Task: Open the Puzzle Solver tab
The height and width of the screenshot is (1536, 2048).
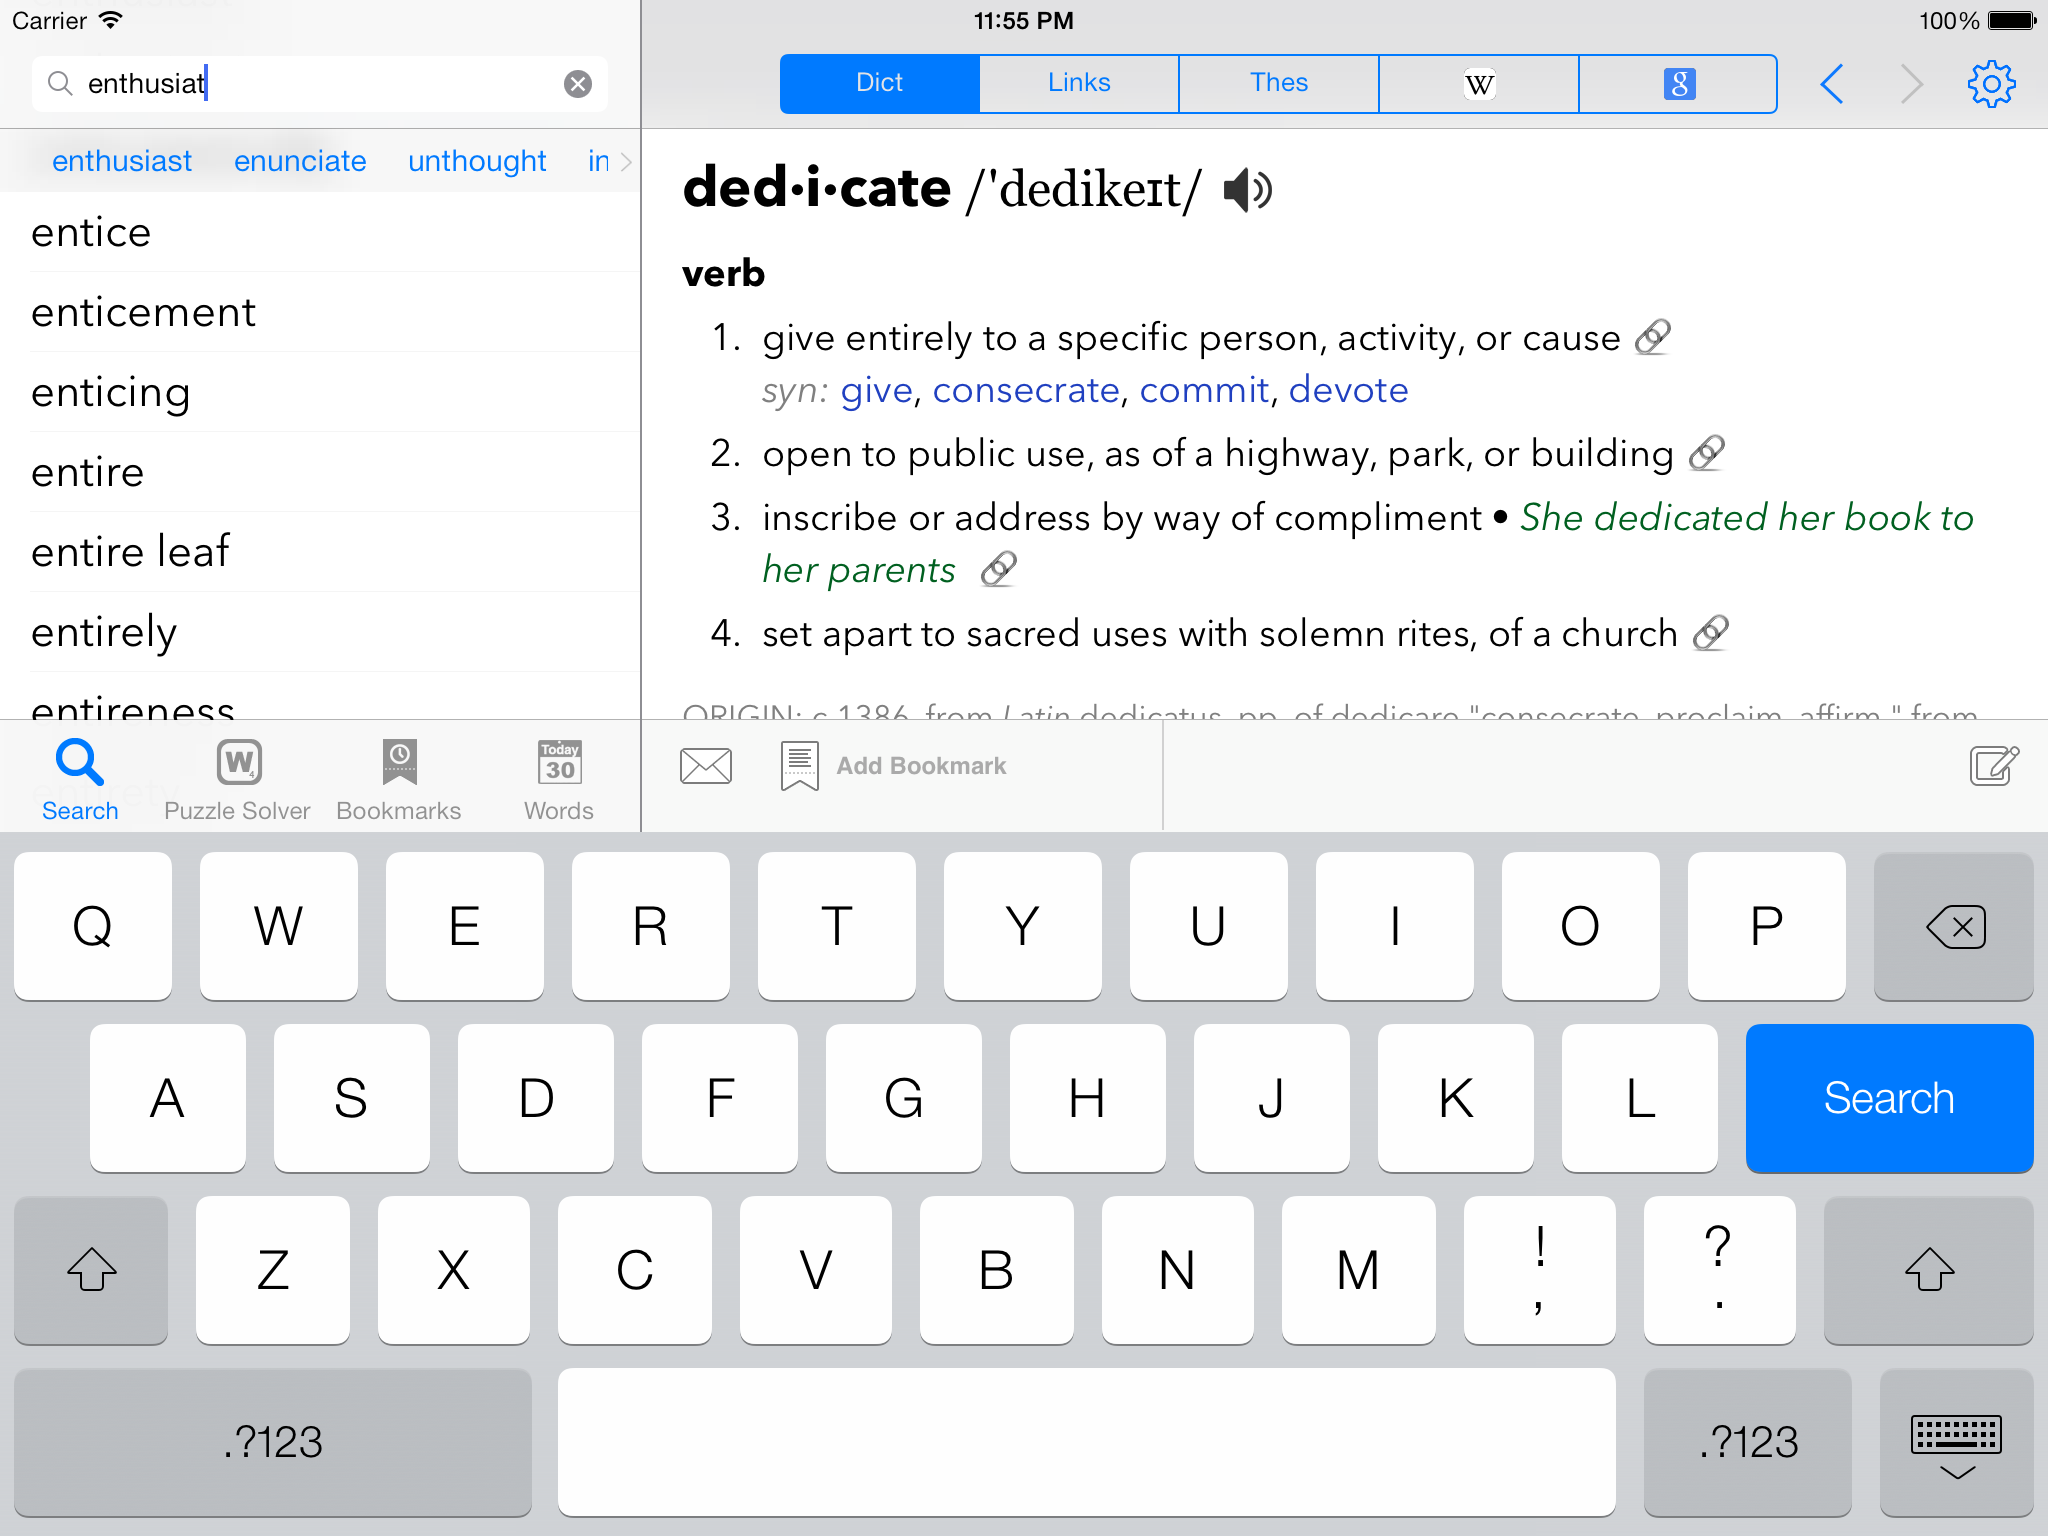Action: [237, 780]
